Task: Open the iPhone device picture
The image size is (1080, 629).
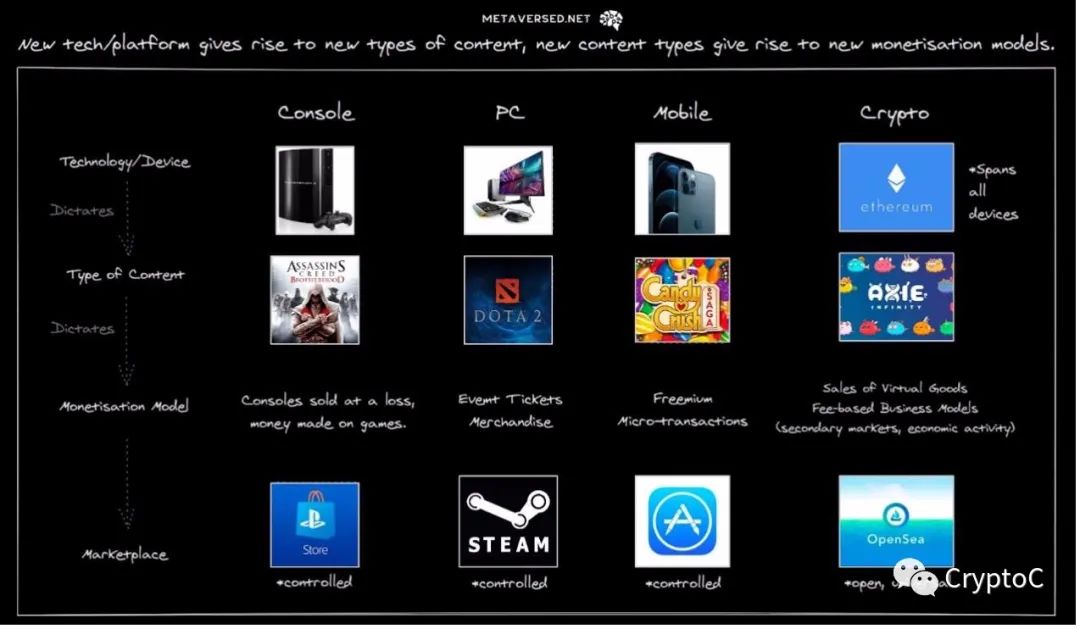Action: tap(681, 189)
